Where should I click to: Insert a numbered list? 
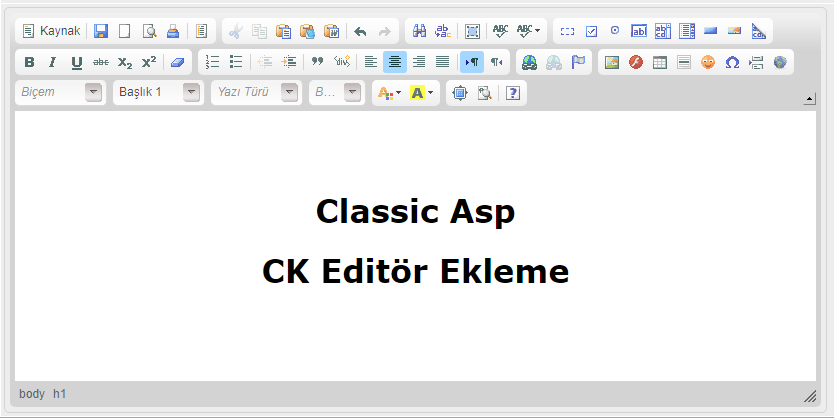212,62
